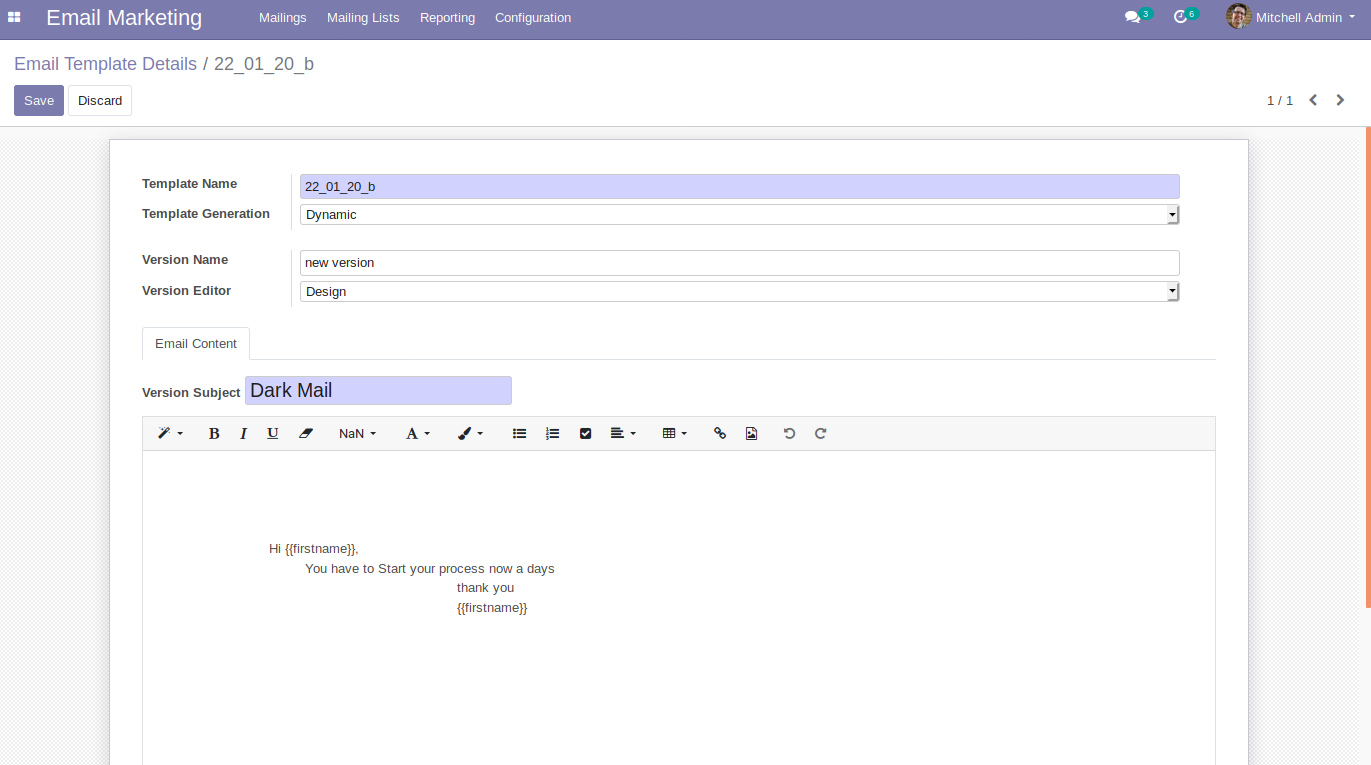
Task: Open the font size NaN dropdown
Action: pos(357,433)
